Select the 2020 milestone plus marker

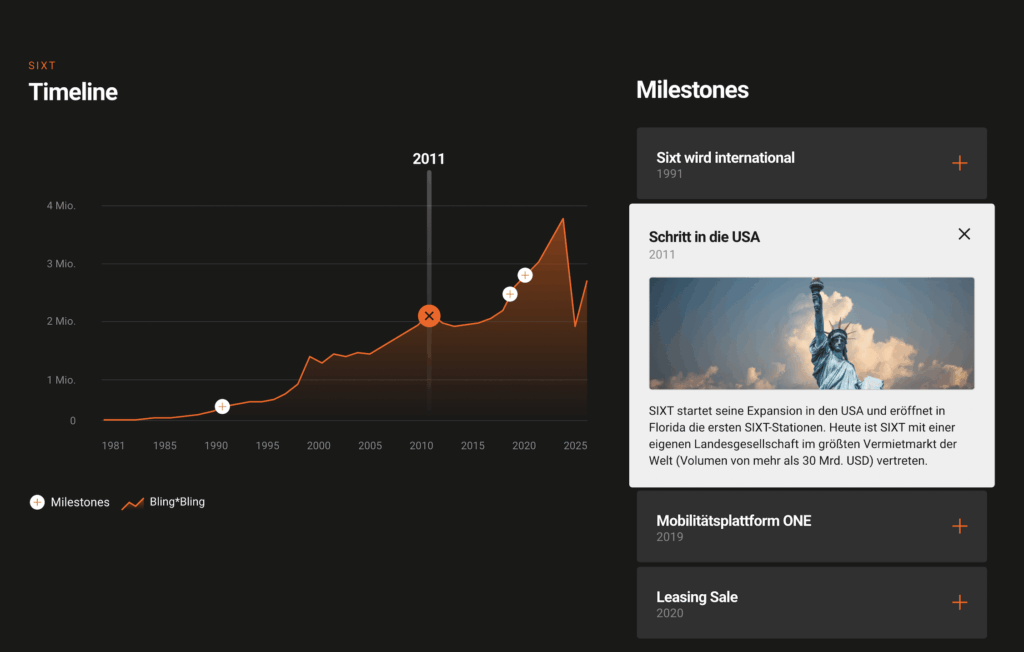[525, 275]
